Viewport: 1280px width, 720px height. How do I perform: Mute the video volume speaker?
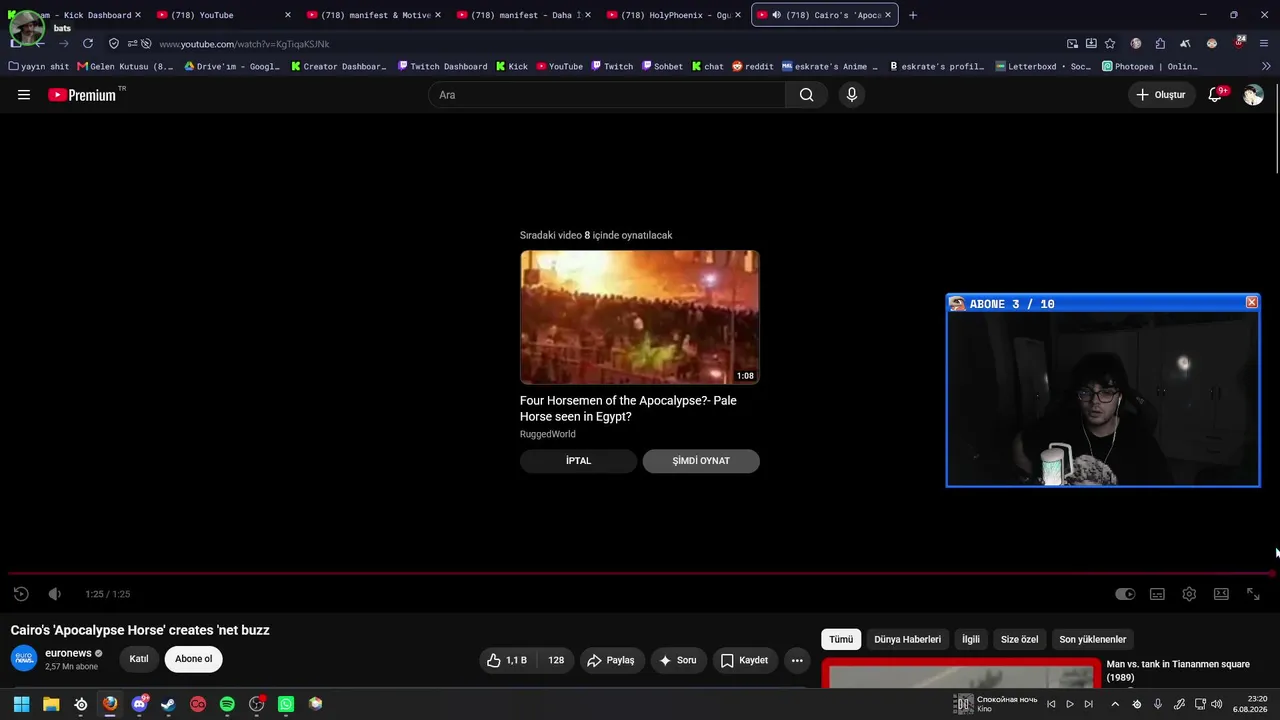(x=55, y=594)
